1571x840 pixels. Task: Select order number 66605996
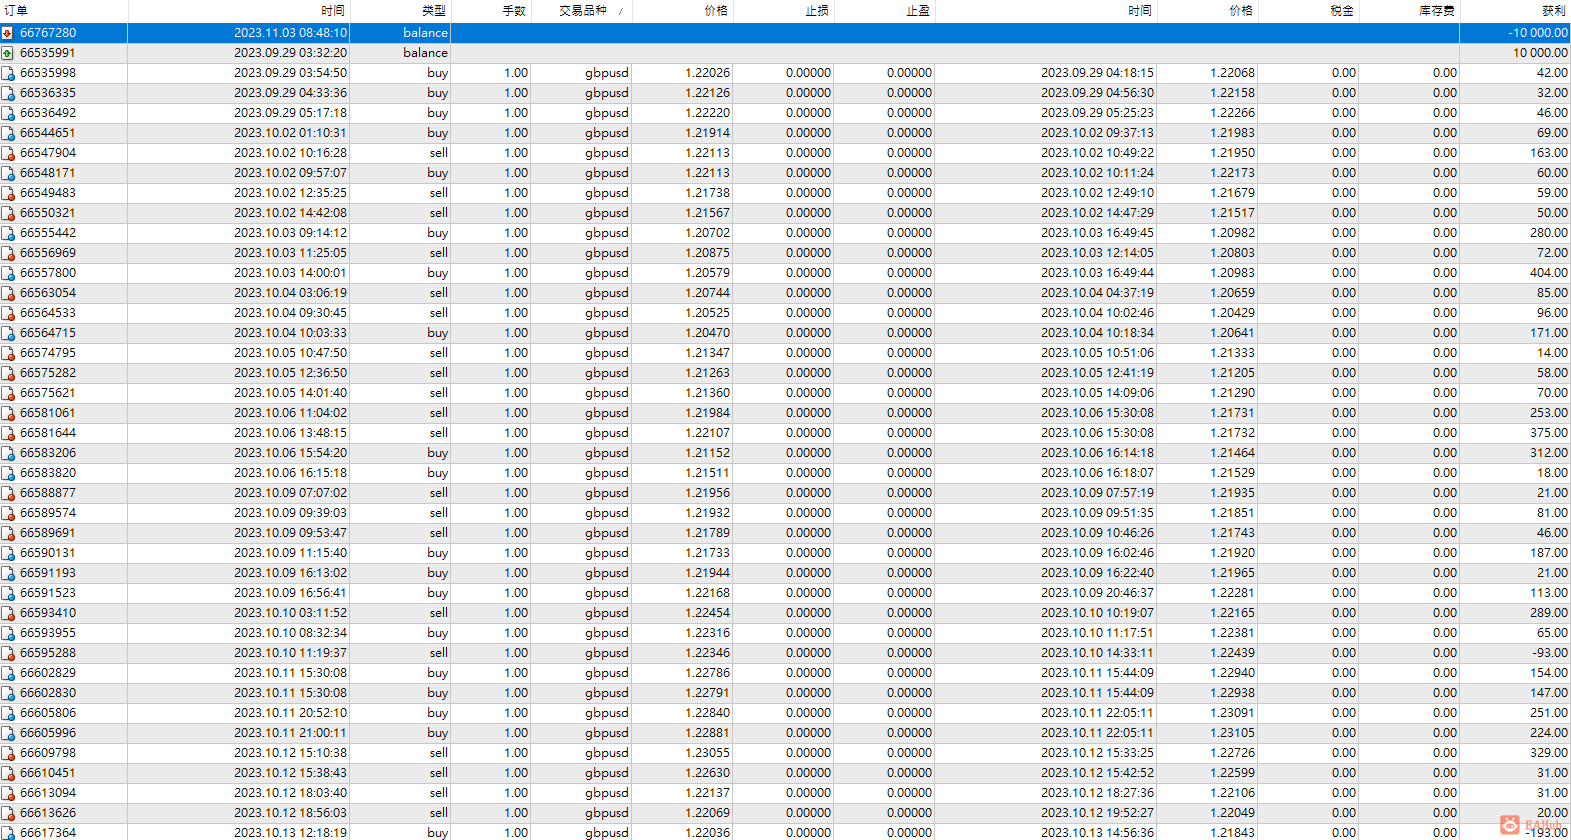(48, 733)
